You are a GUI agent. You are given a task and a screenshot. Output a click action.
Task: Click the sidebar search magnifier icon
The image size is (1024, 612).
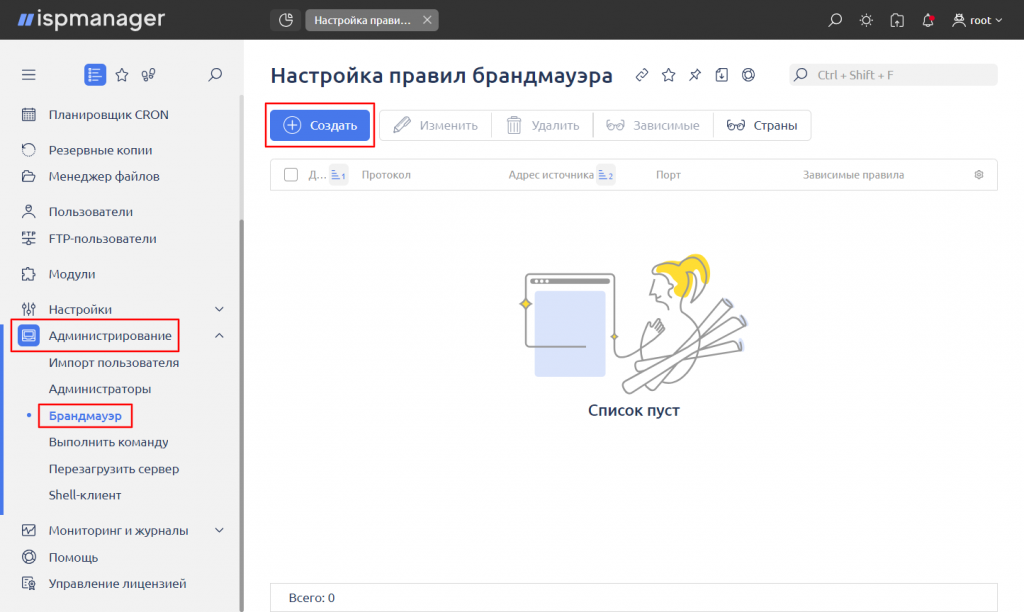point(215,74)
